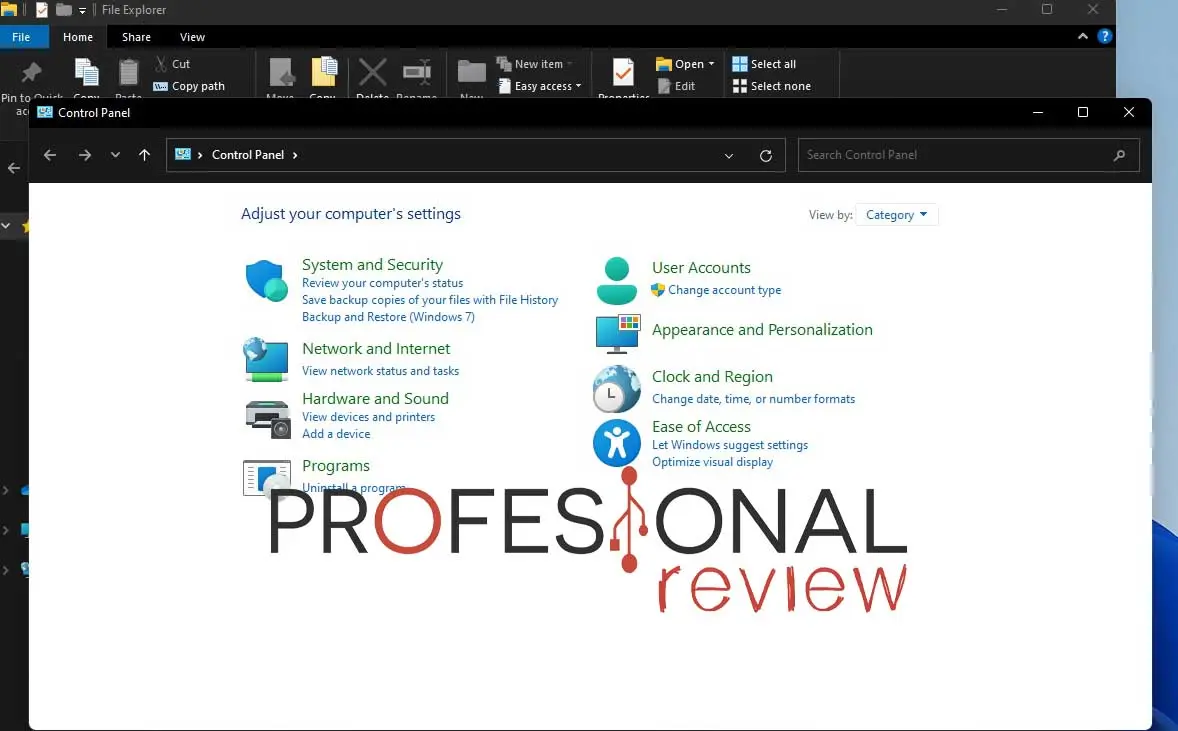Screen dimensions: 1178x731
Task: Switch to the Share ribbon tab
Action: (136, 37)
